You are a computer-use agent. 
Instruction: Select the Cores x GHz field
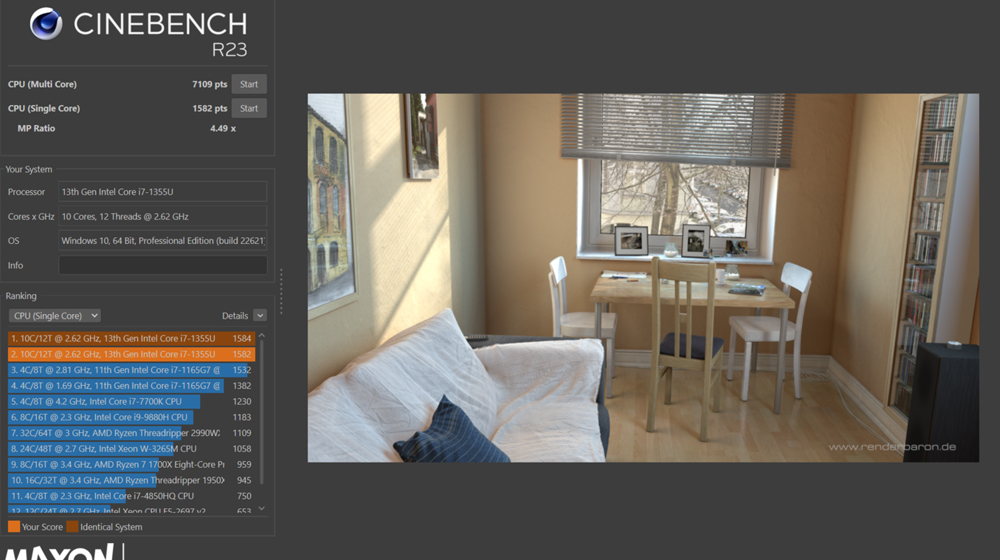(163, 217)
